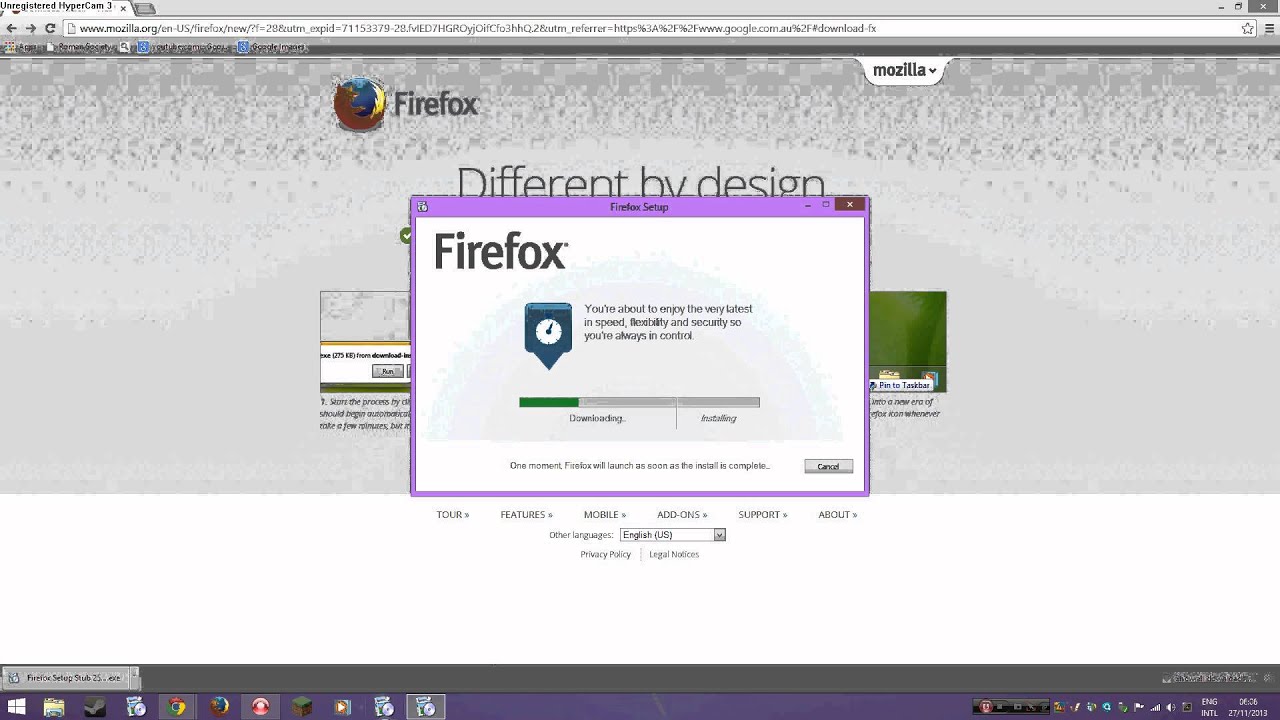Switch to Chrome in the taskbar
Image resolution: width=1280 pixels, height=720 pixels.
tap(177, 707)
